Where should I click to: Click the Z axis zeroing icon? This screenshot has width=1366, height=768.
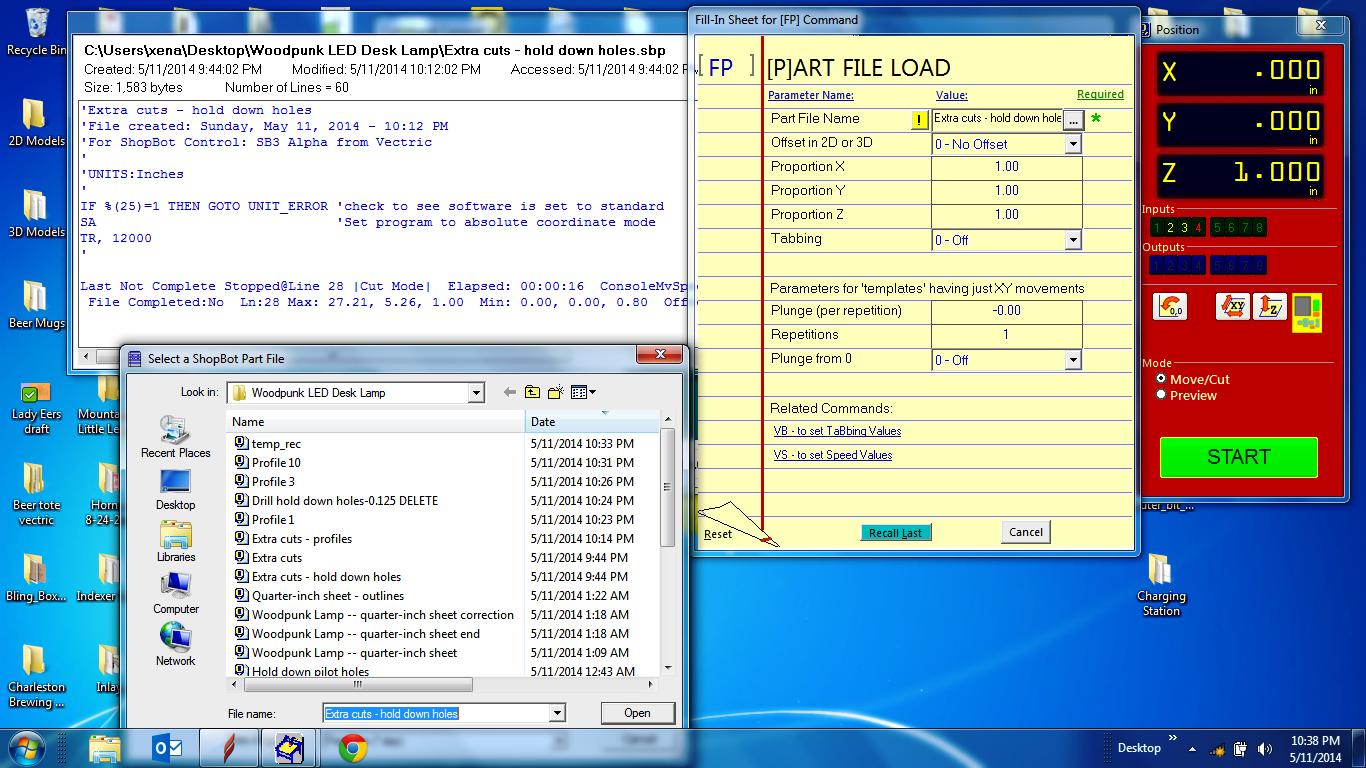click(x=1269, y=307)
